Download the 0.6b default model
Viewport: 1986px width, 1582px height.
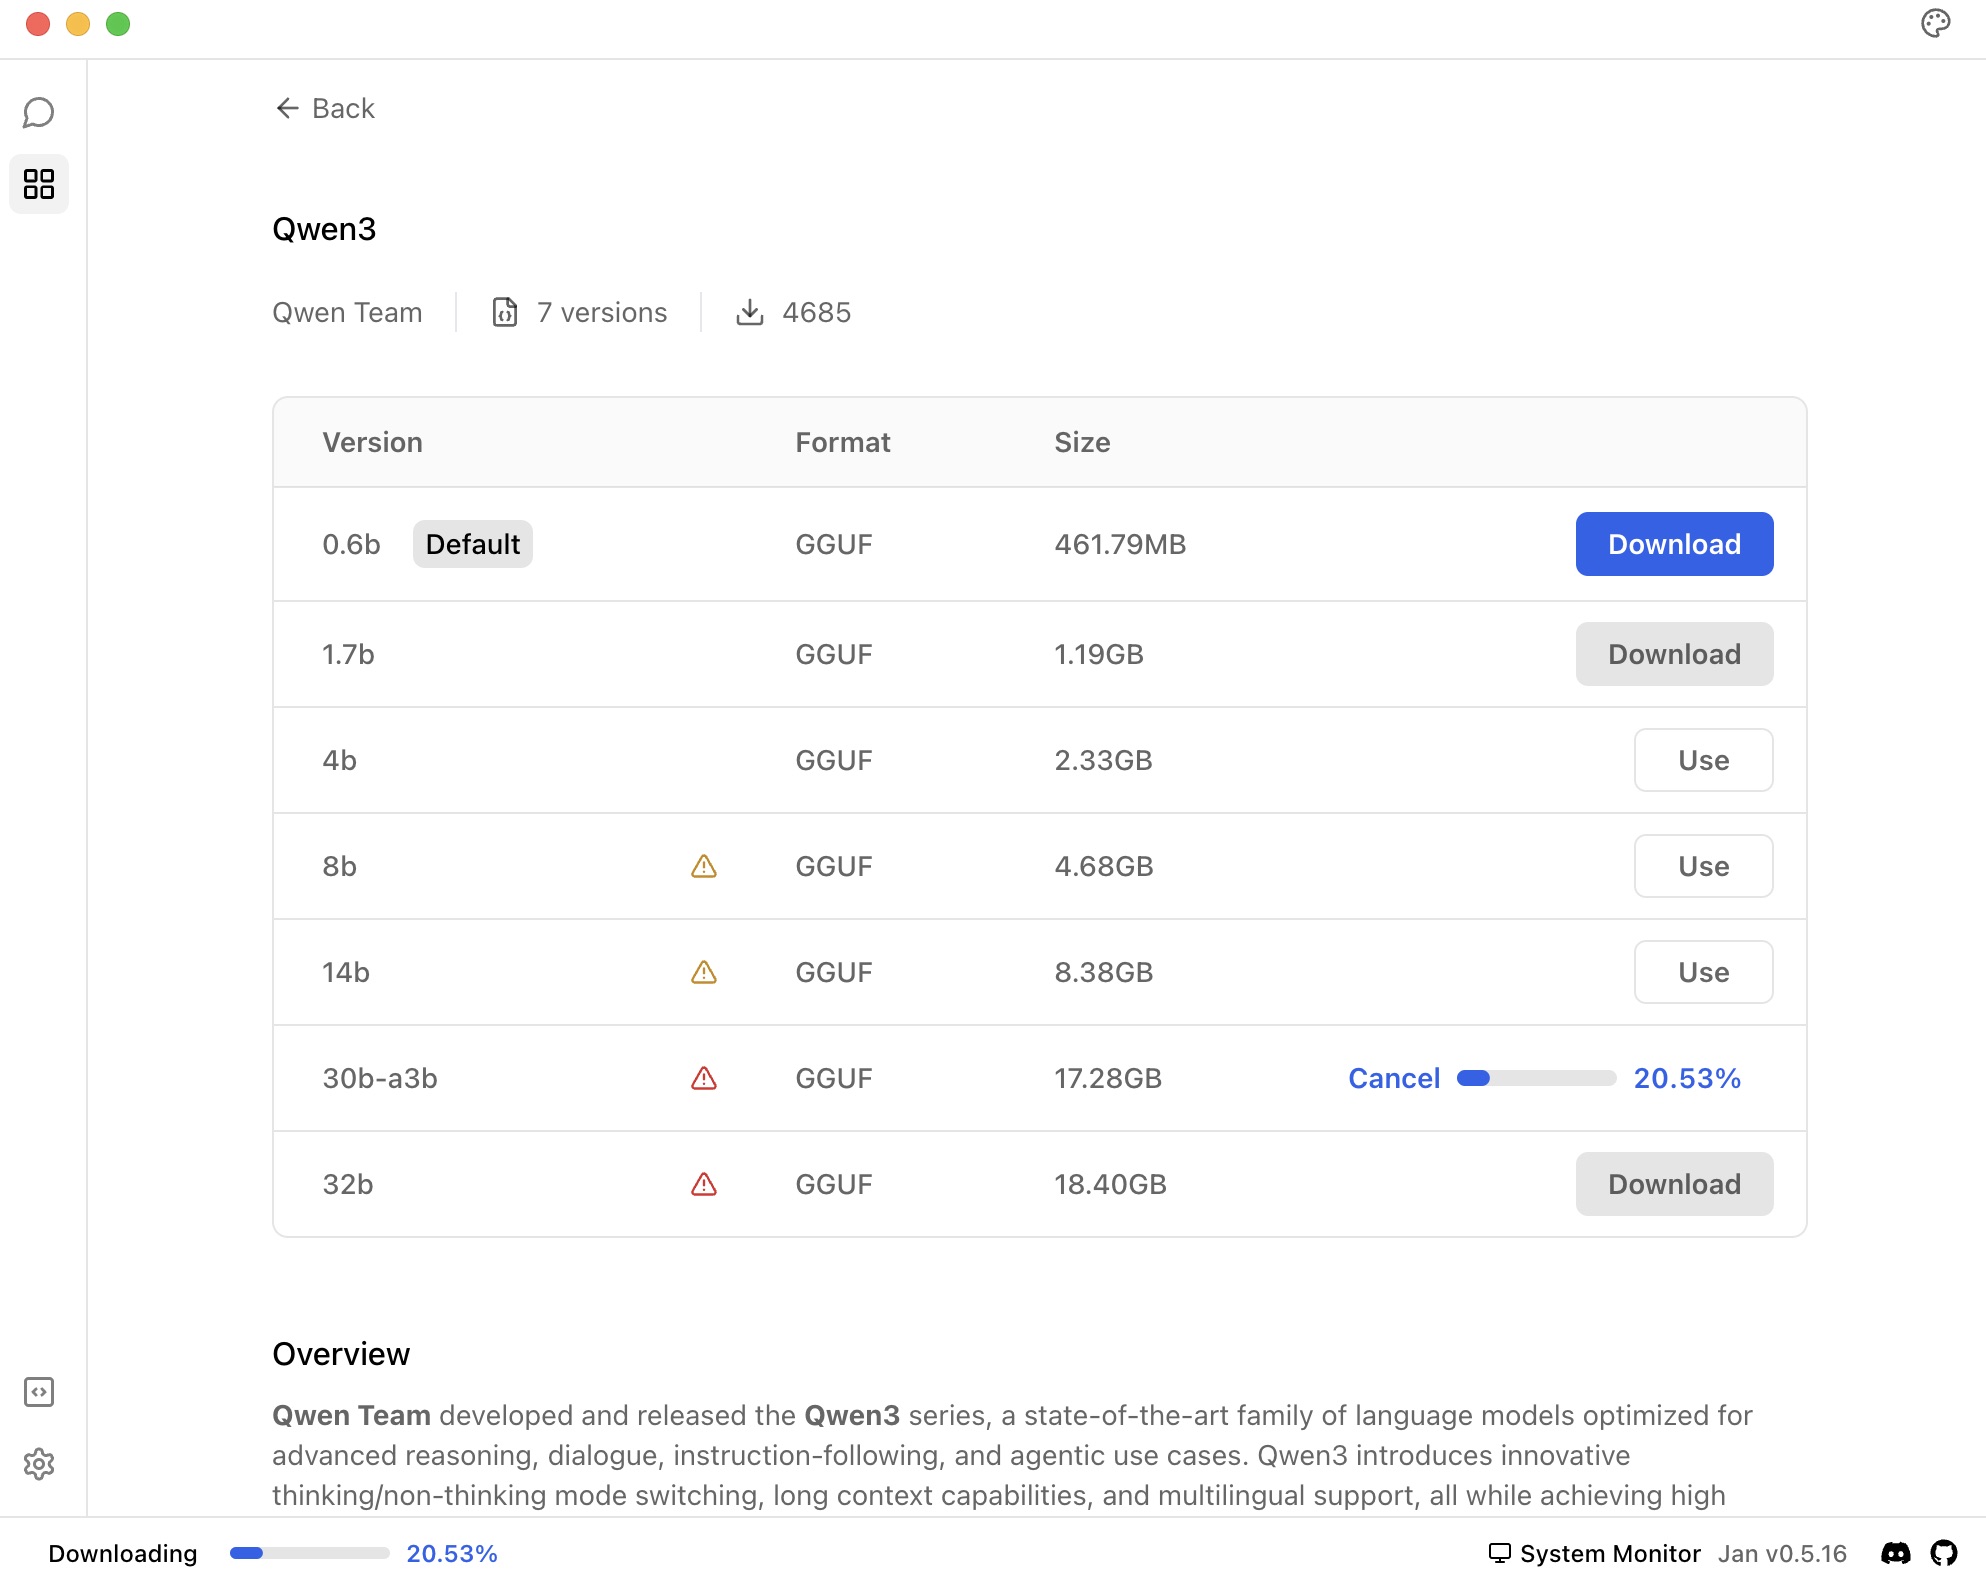(x=1673, y=544)
